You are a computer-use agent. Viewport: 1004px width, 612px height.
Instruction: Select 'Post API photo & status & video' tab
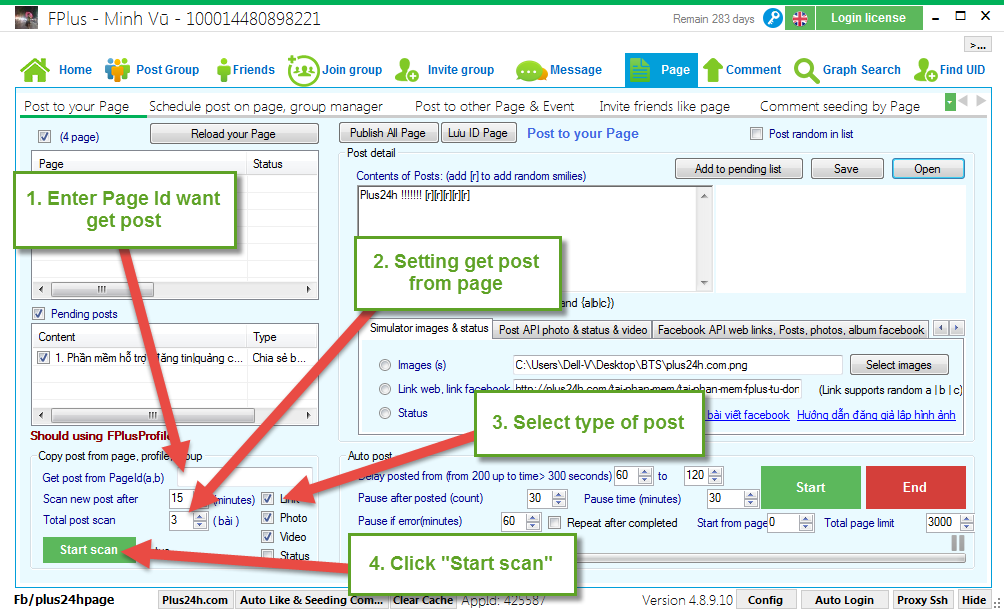(x=572, y=330)
